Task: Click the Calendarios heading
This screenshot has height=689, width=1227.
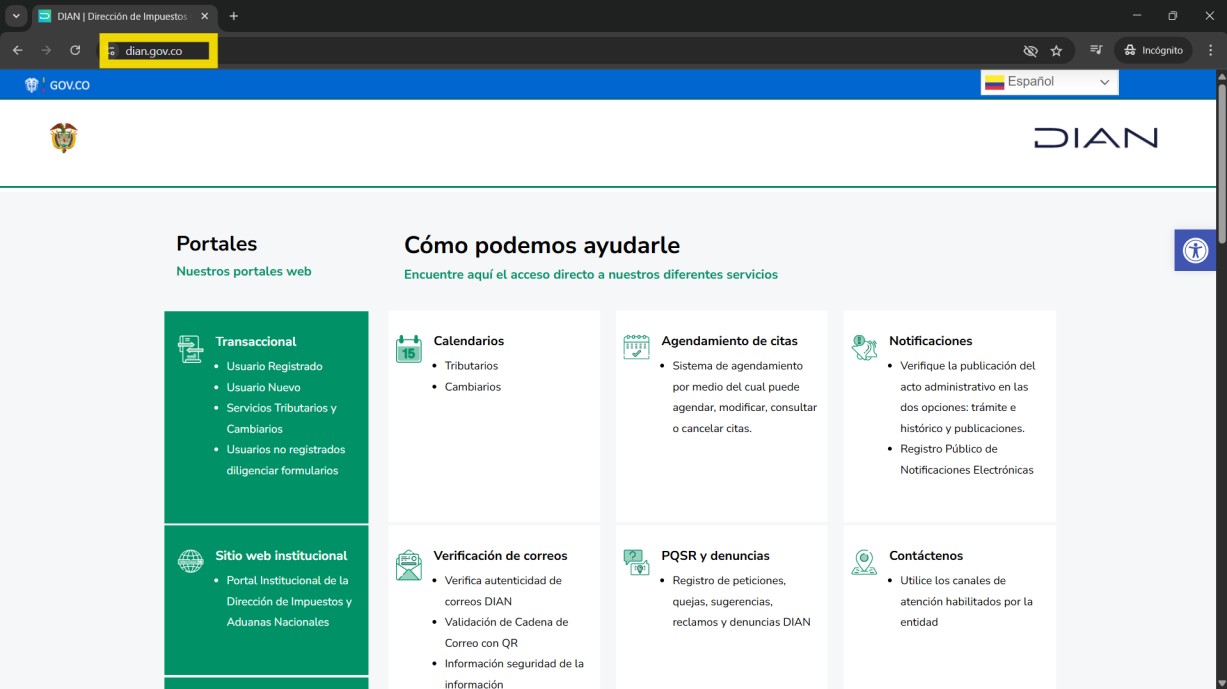Action: coord(469,341)
